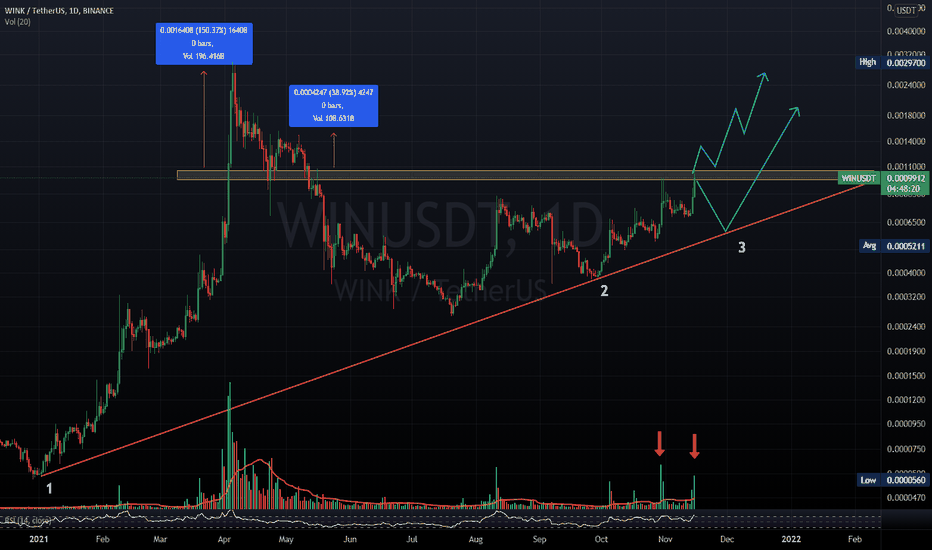Click the 0.0006500 price axis label
Screen dimensions: 932x550
pos(906,222)
